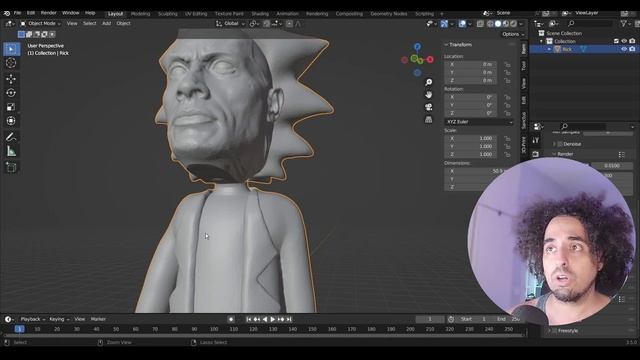Click the current frame number field
The height and width of the screenshot is (360, 640).
430,319
